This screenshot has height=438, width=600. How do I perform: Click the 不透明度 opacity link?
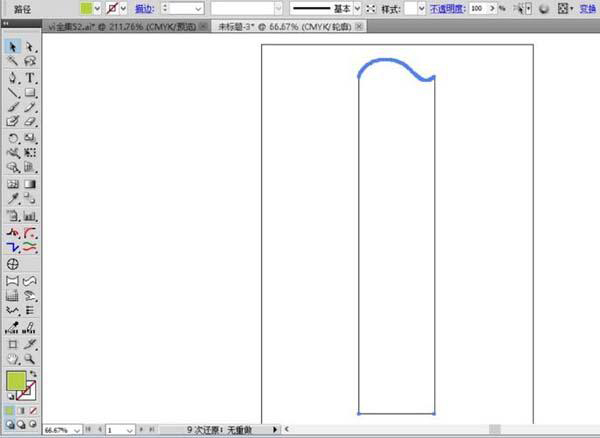click(448, 8)
